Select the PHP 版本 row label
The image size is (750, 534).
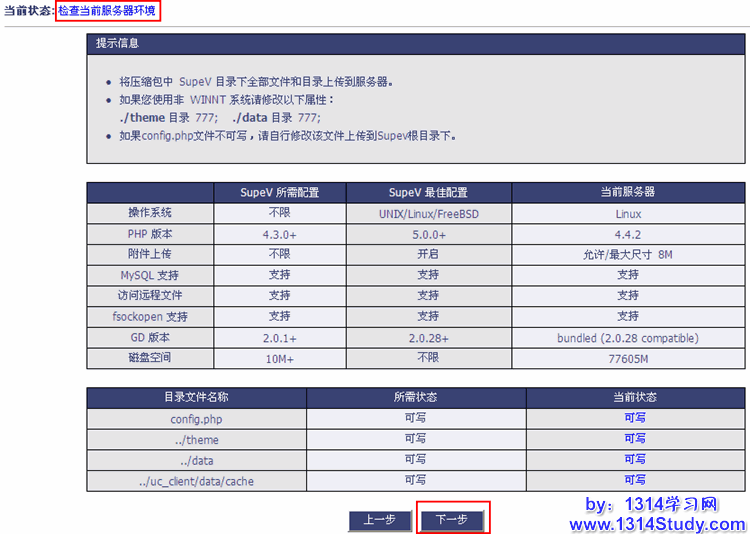point(150,234)
